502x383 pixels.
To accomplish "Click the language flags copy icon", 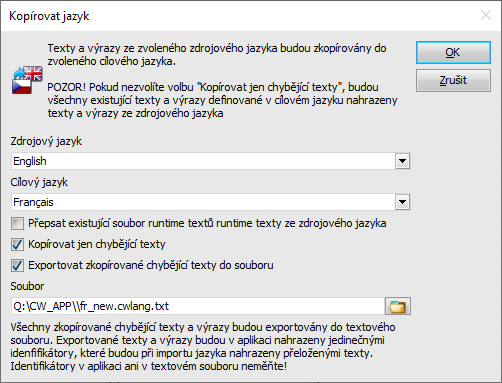I will (27, 80).
